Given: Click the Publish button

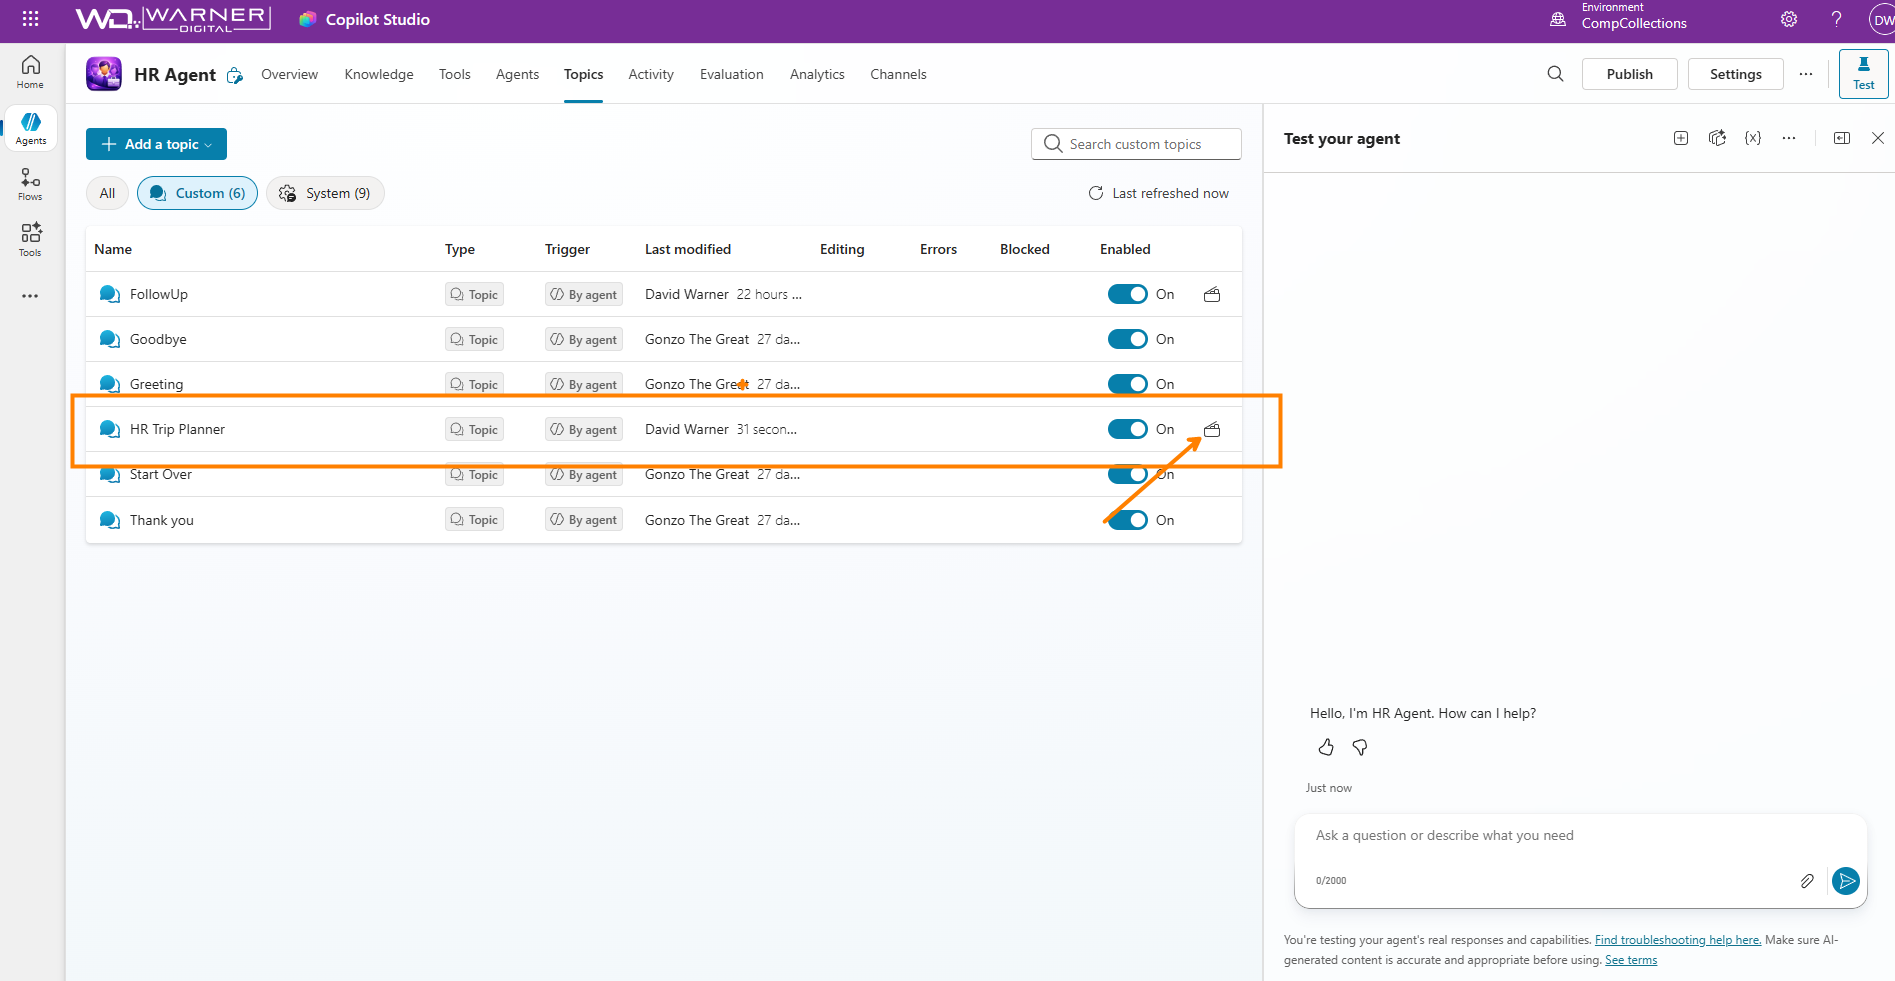Looking at the screenshot, I should click(x=1629, y=74).
